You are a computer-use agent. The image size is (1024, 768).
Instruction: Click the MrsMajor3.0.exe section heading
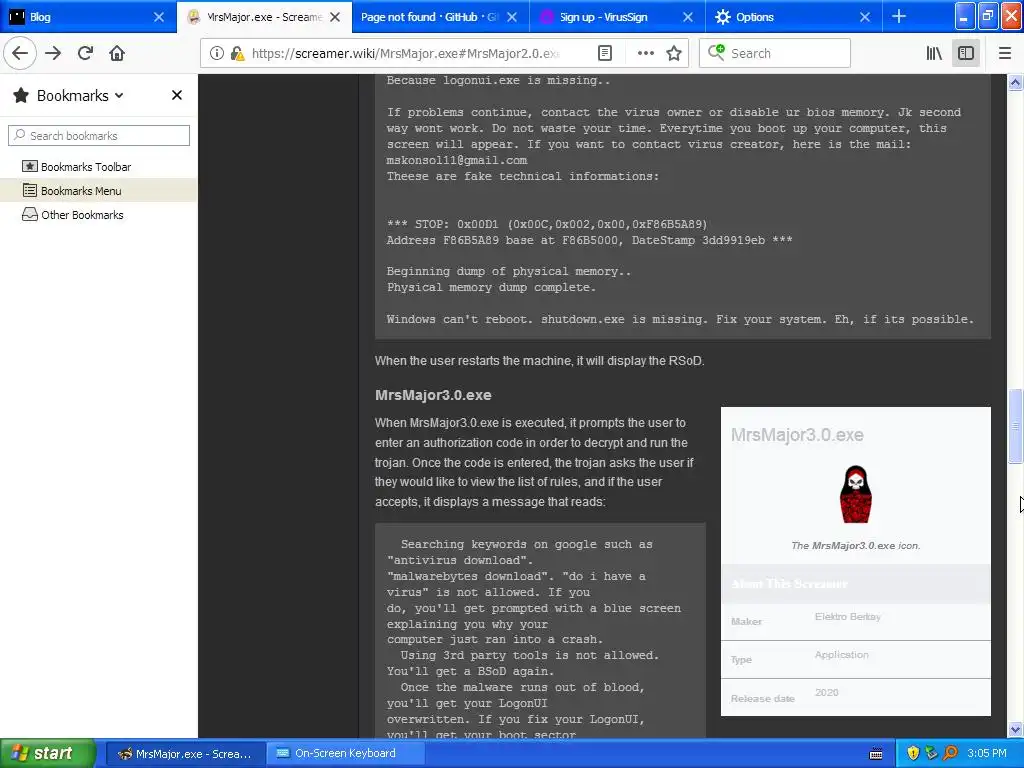[x=433, y=395]
